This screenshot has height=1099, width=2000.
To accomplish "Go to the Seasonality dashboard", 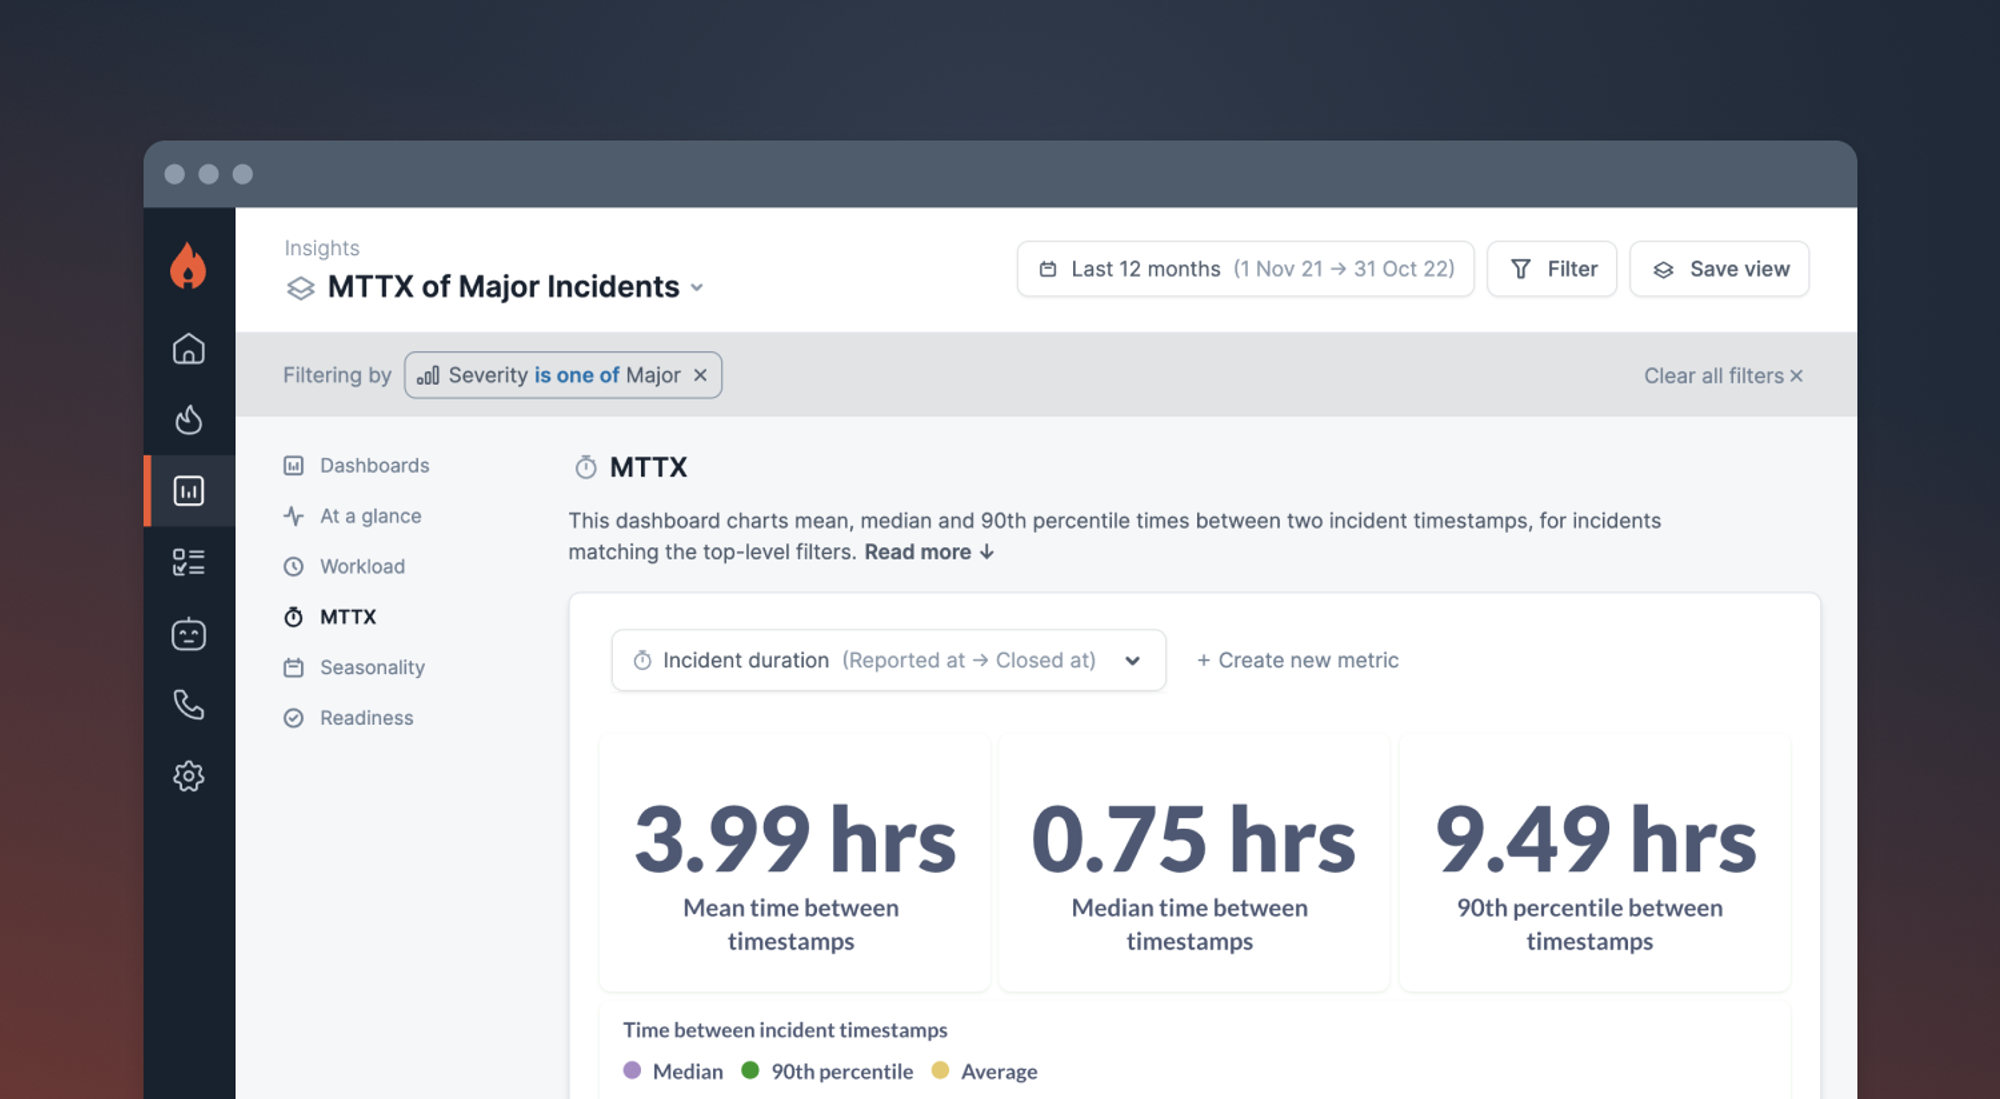I will pyautogui.click(x=371, y=667).
